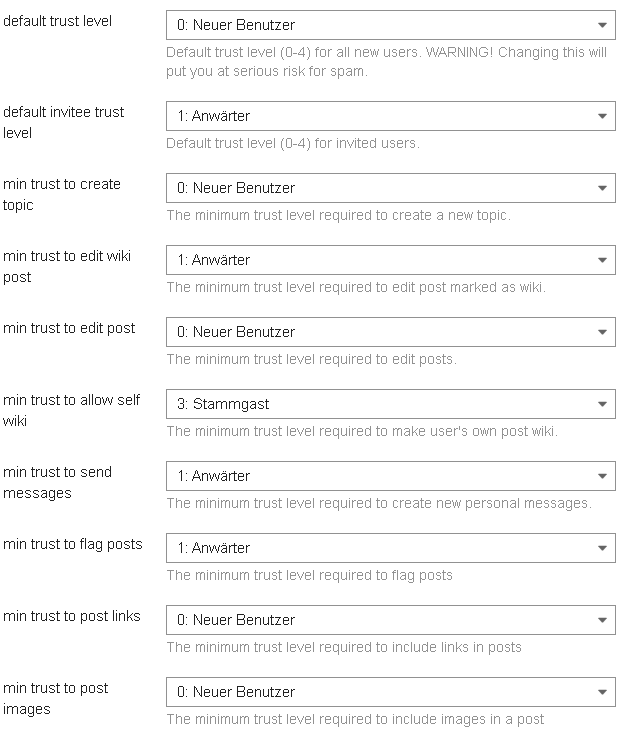This screenshot has height=733, width=634.
Task: Open the min trust to flag posts dropdown
Action: click(390, 548)
